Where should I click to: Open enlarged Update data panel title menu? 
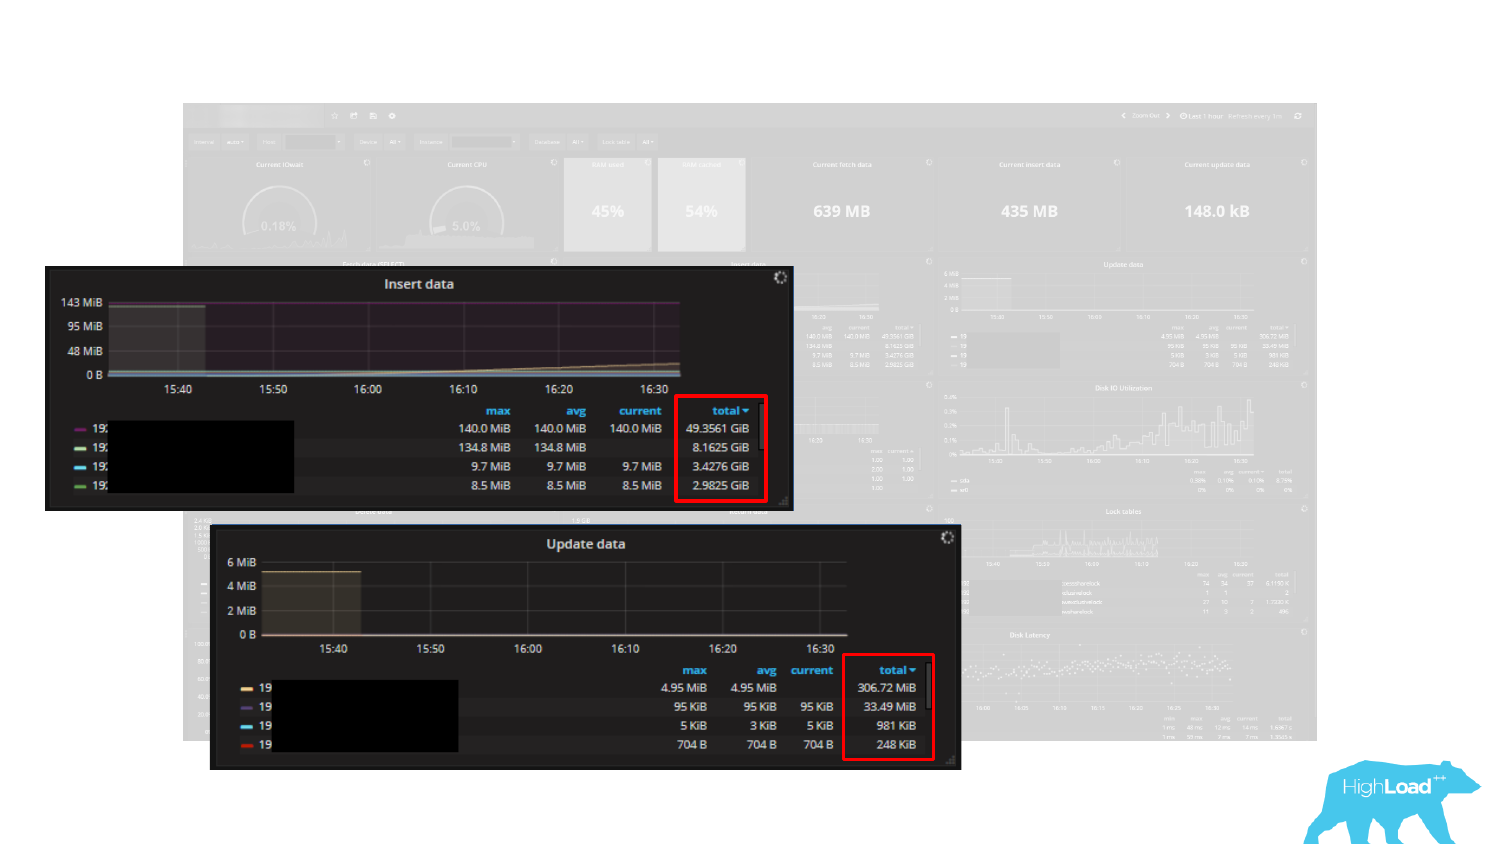[x=586, y=544]
